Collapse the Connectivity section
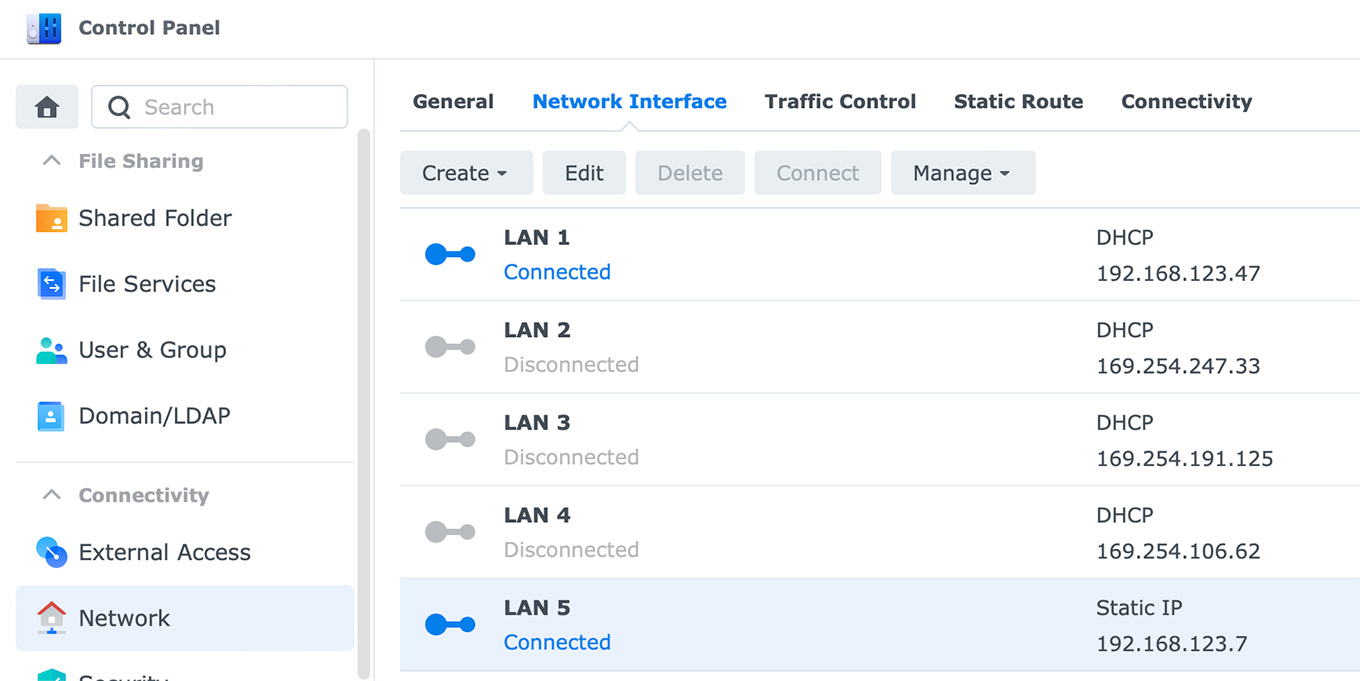This screenshot has height=681, width=1360. point(52,495)
